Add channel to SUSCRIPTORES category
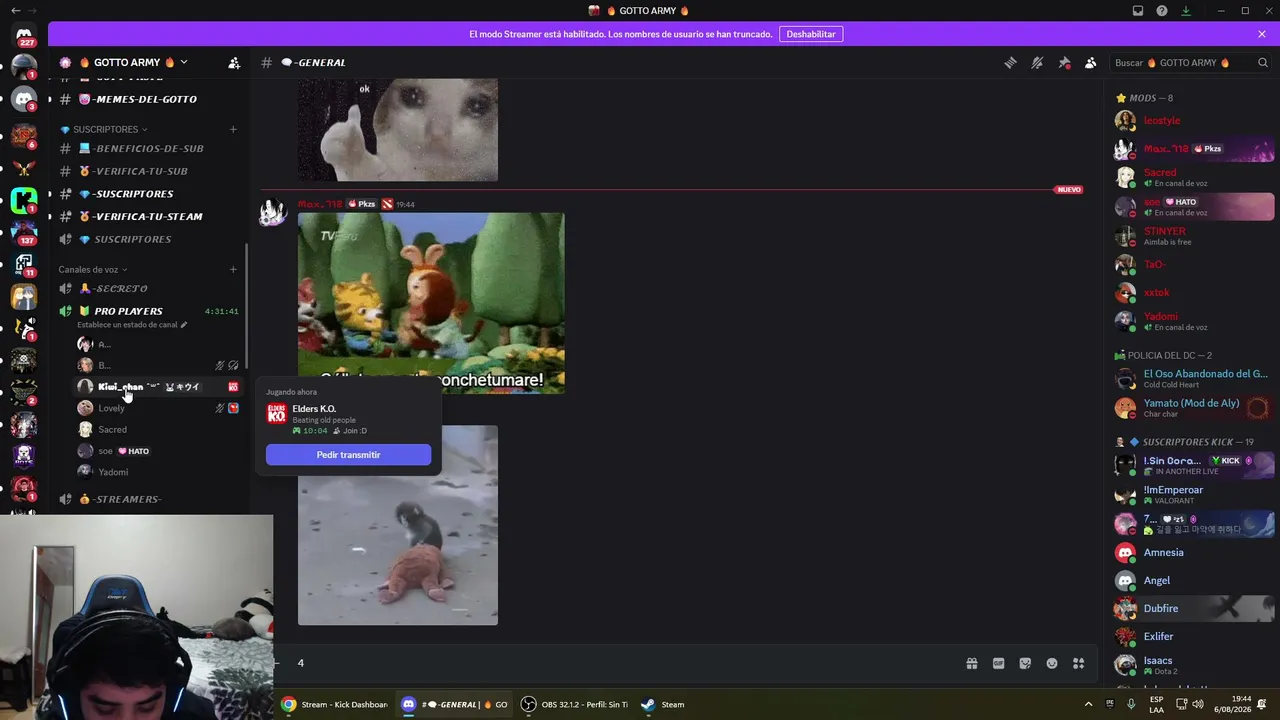The image size is (1280, 720). point(233,129)
